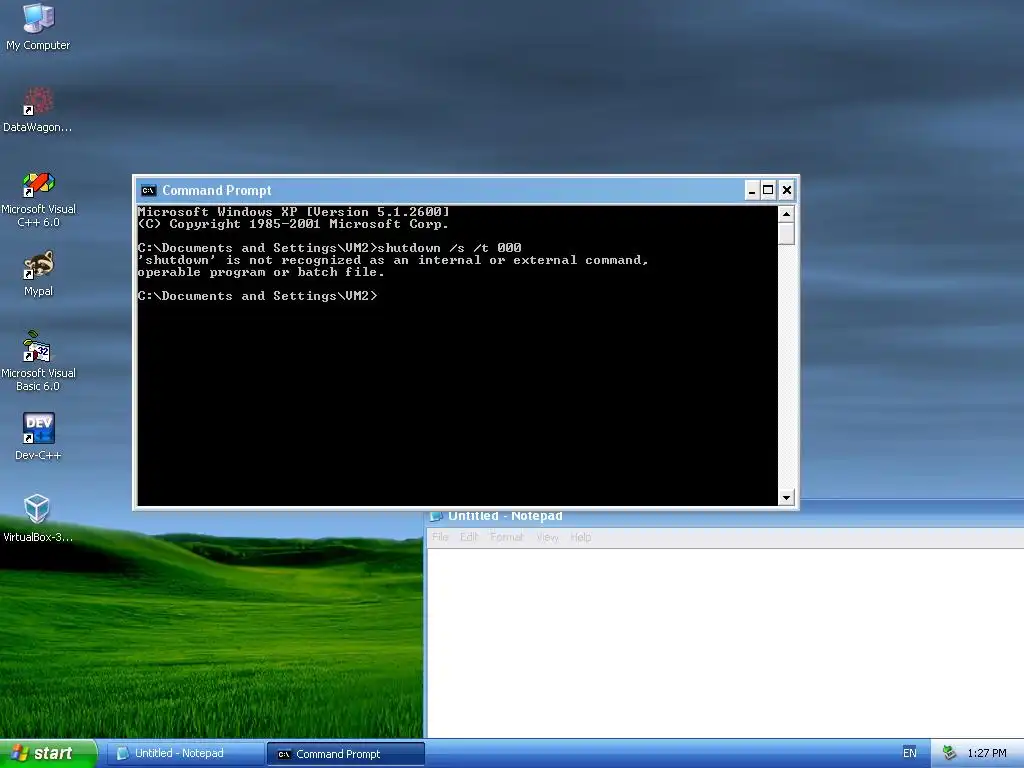Minimize the Command Prompt window
The width and height of the screenshot is (1024, 768).
752,191
